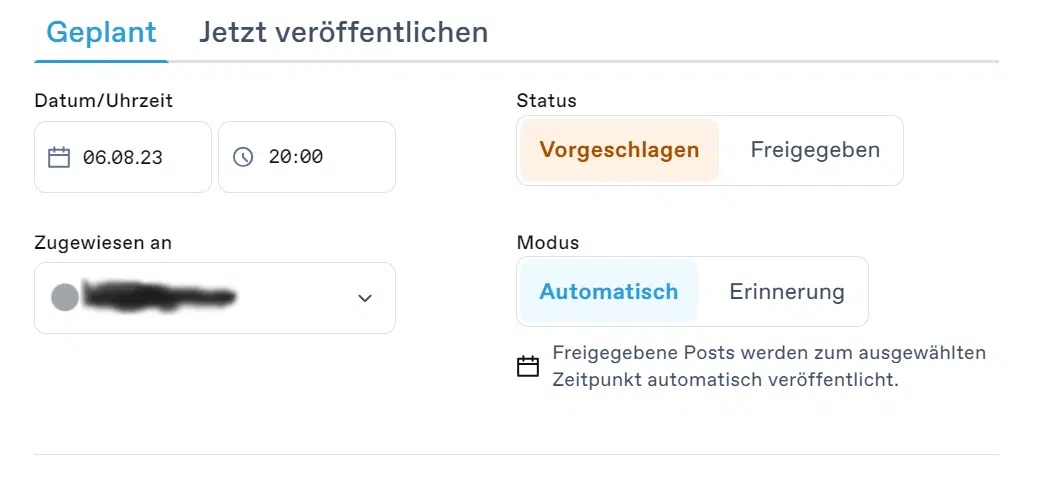Click the Status label
This screenshot has height=492, width=1038.
[x=546, y=100]
